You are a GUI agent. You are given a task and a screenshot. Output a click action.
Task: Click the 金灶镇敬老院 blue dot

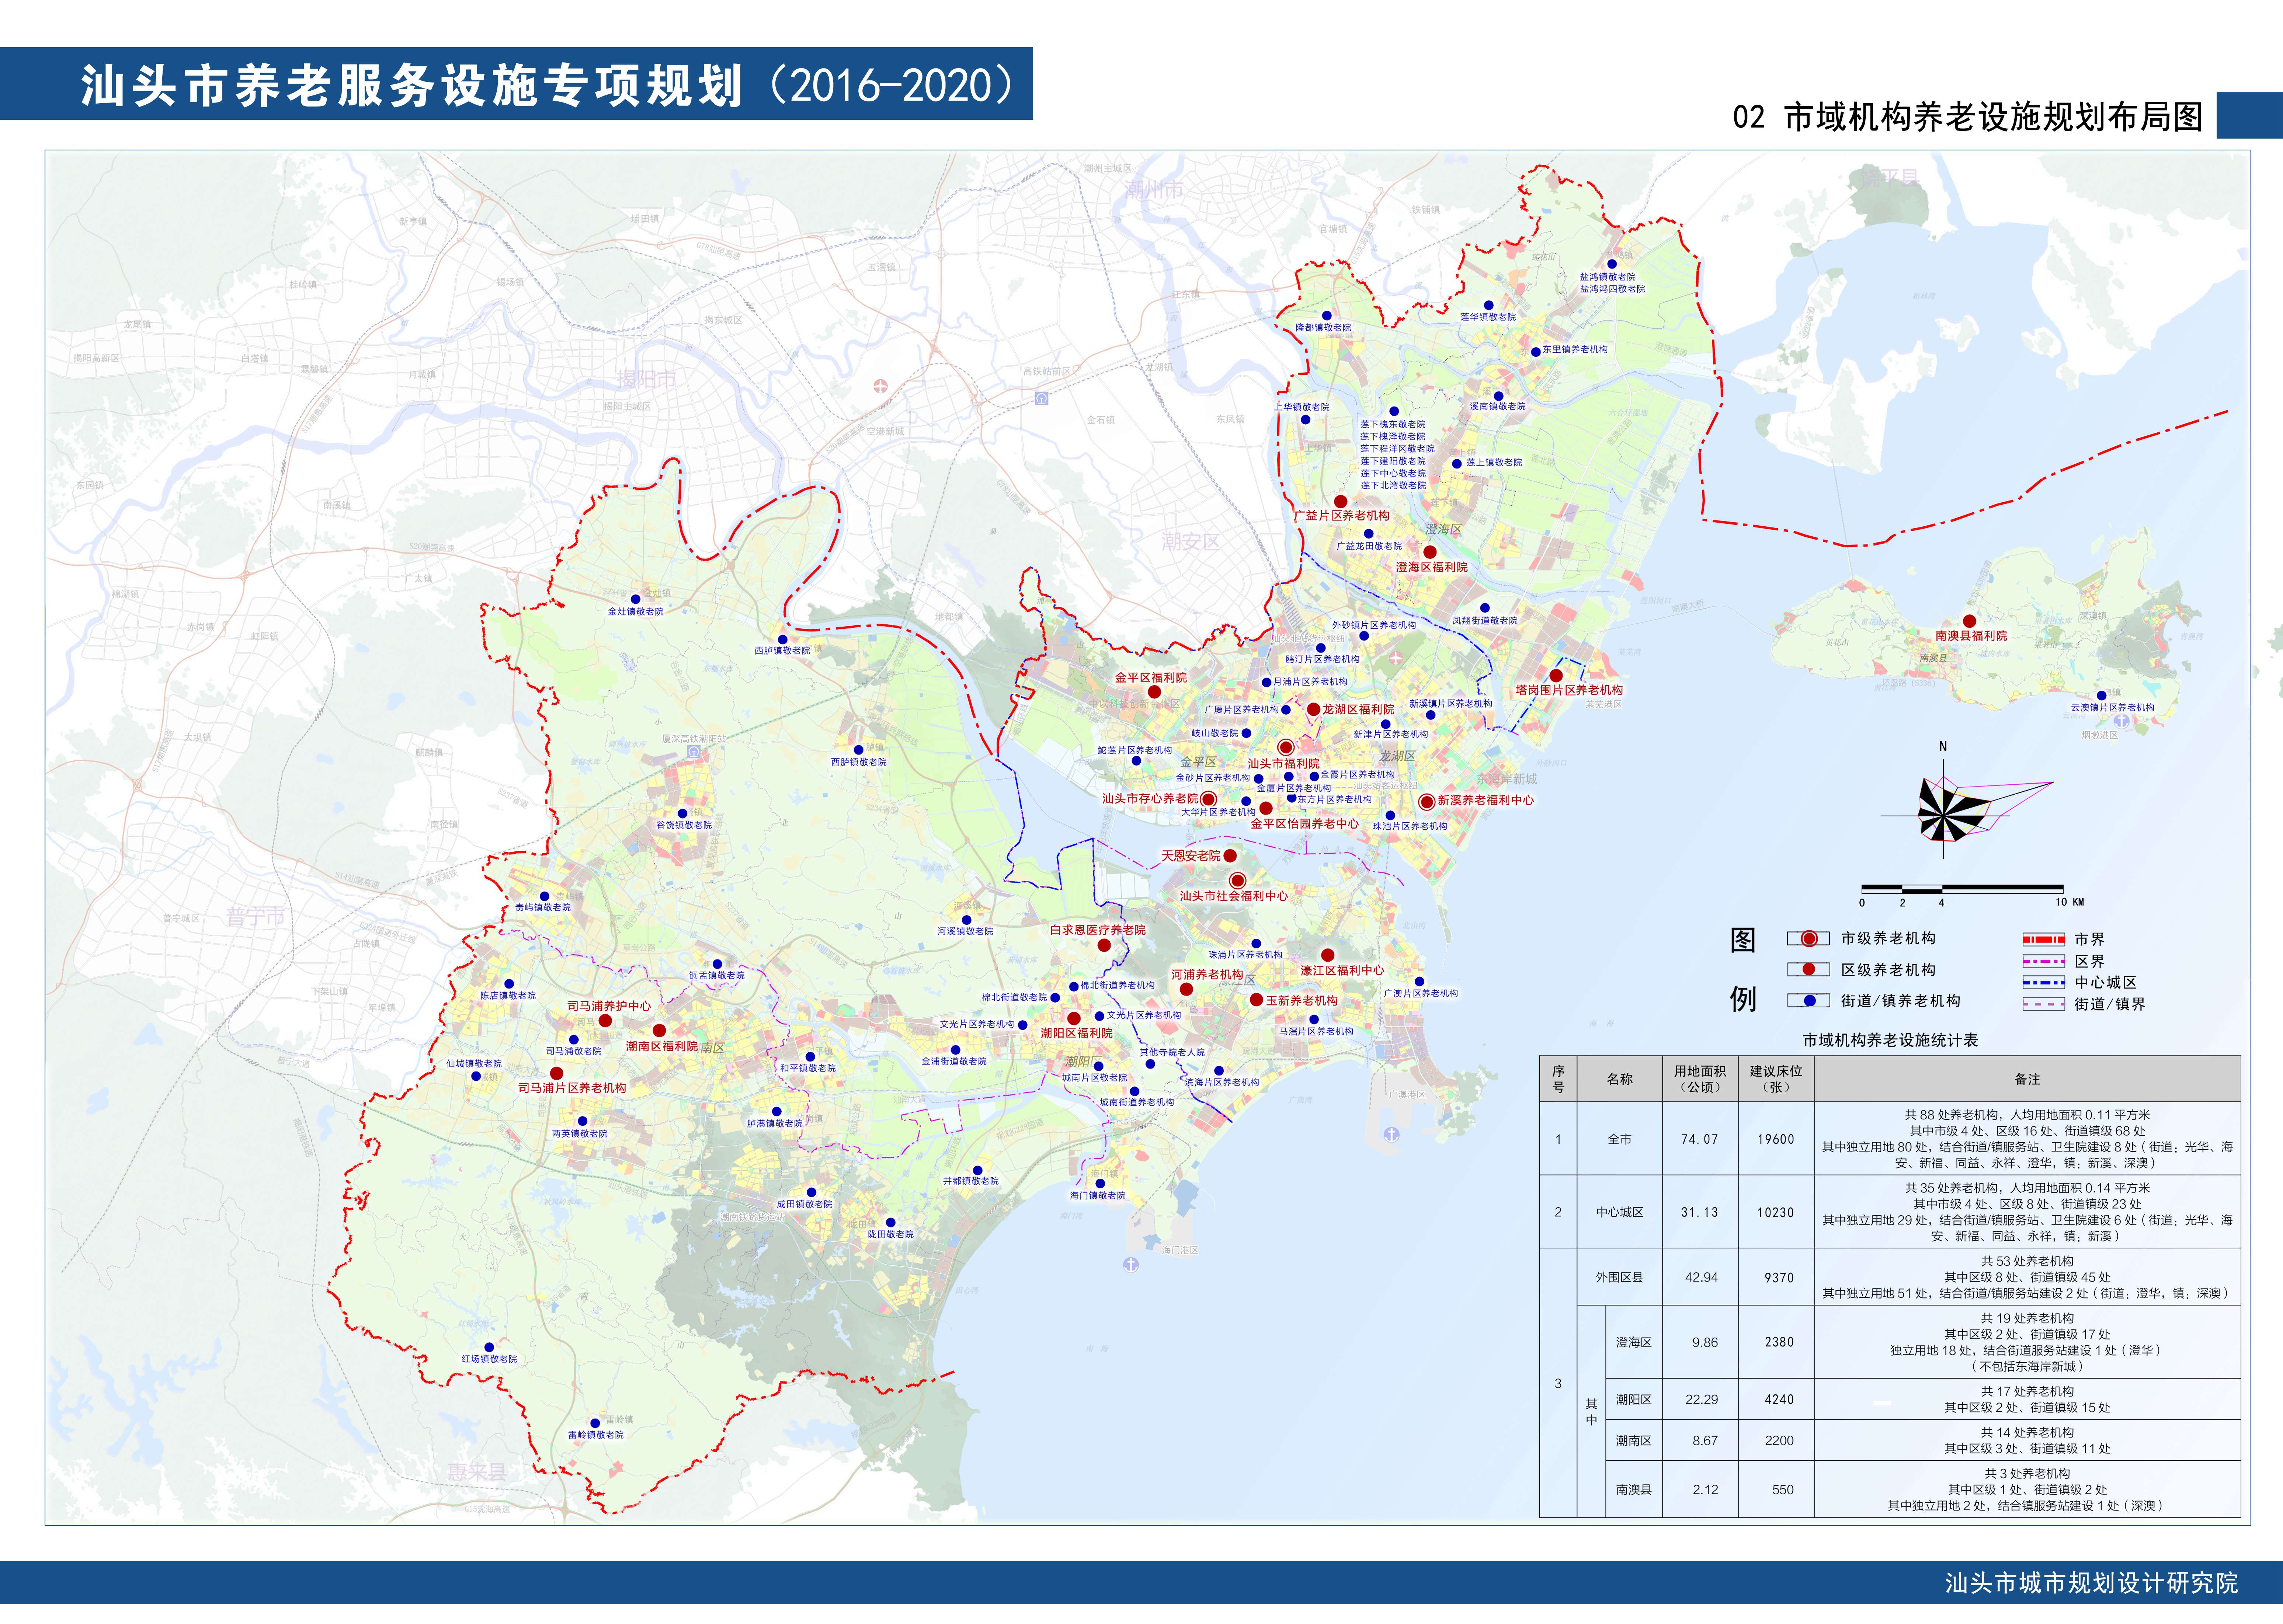point(635,599)
